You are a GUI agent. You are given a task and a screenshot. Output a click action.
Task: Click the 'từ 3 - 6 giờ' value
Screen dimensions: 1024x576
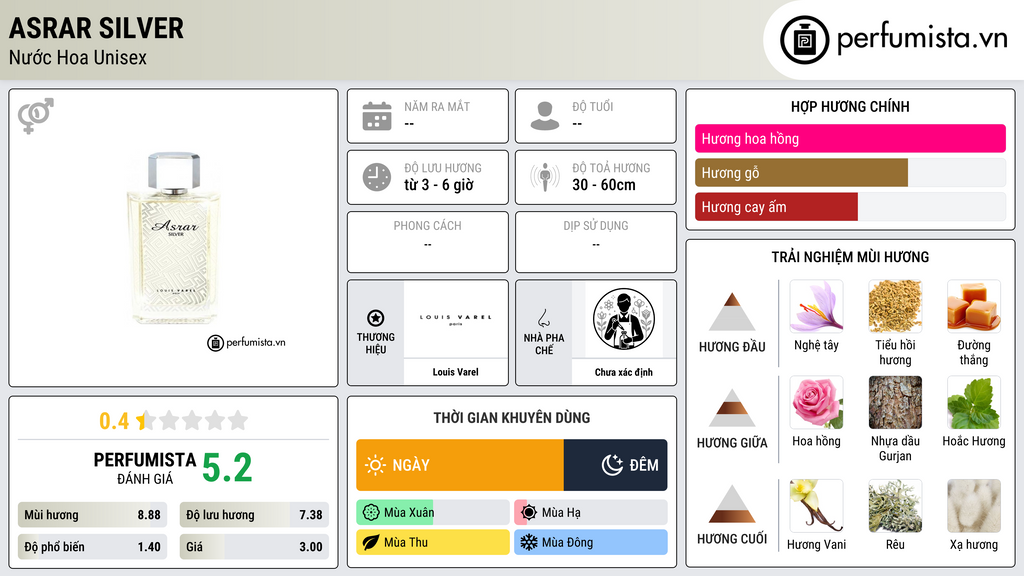[x=439, y=185]
